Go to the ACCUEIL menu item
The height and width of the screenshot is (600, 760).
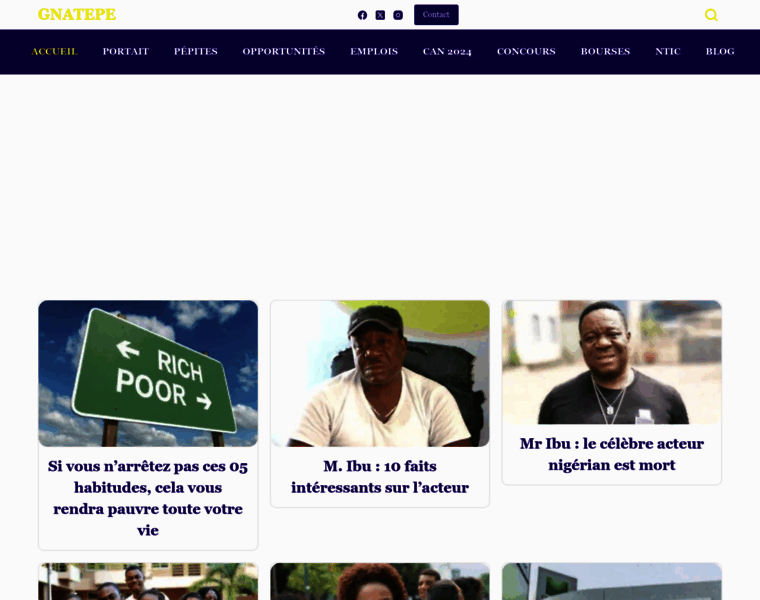click(x=54, y=51)
